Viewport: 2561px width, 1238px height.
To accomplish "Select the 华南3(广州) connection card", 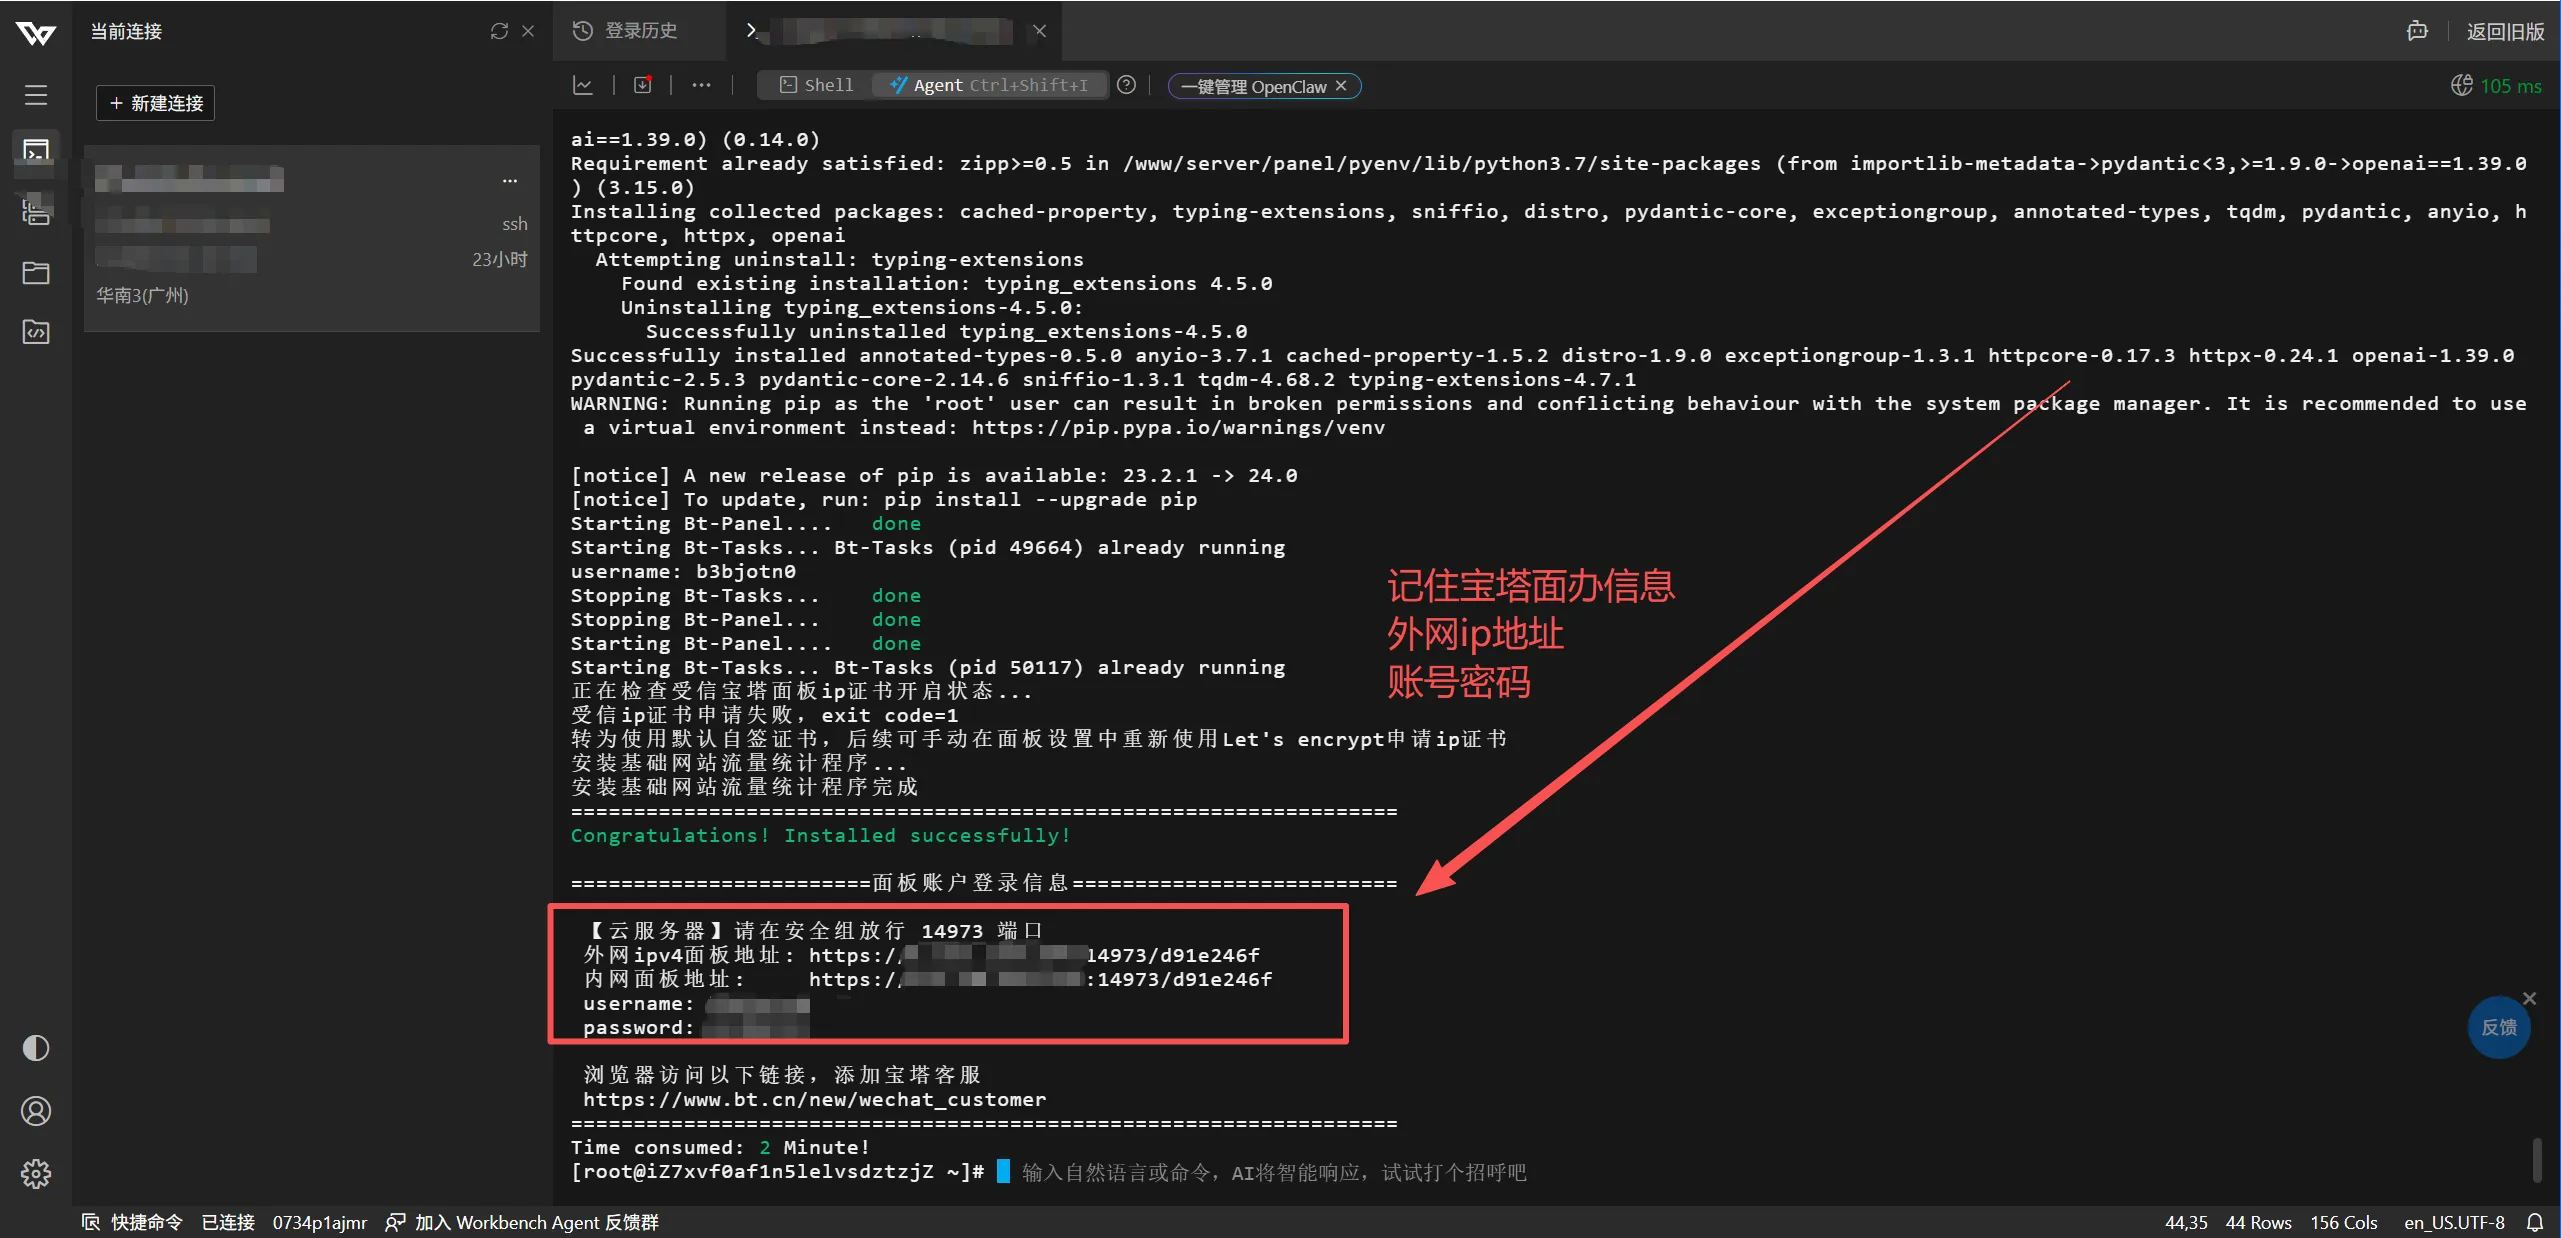I will [x=312, y=238].
